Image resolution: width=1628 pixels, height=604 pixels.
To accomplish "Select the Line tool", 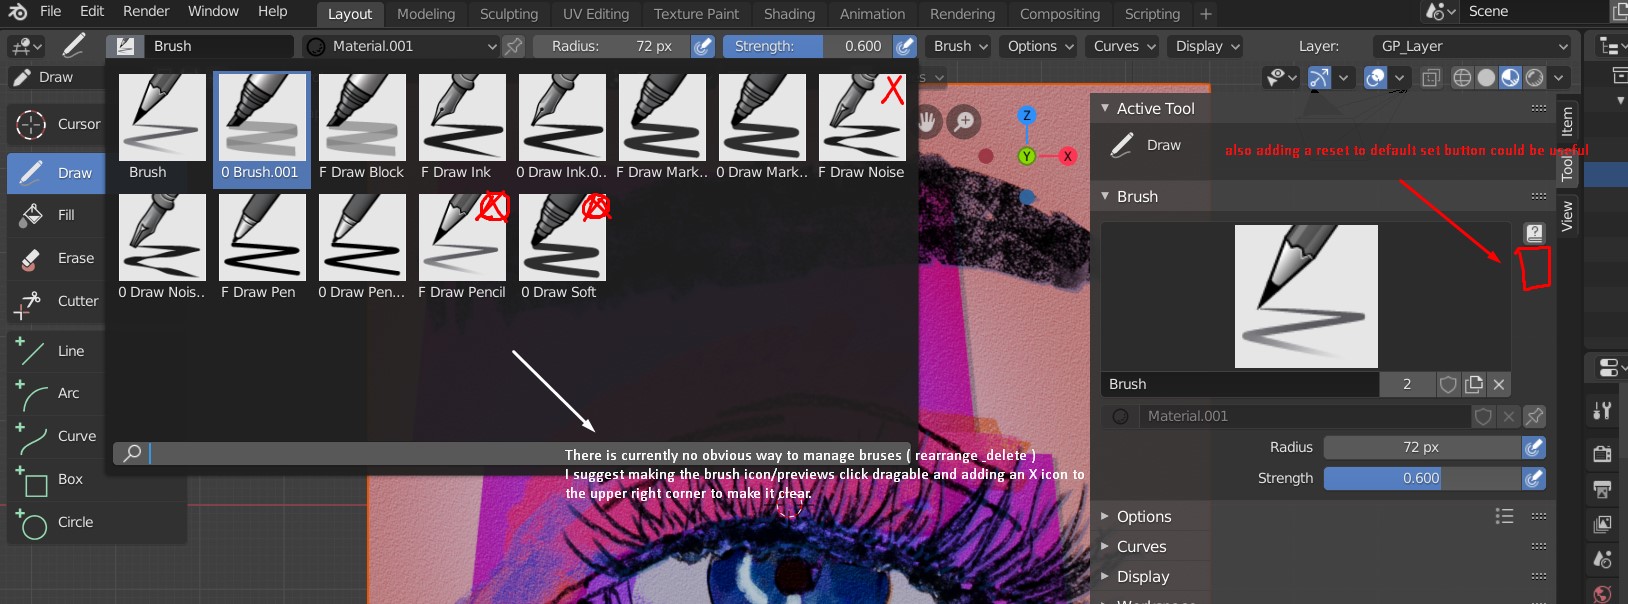I will coord(57,351).
